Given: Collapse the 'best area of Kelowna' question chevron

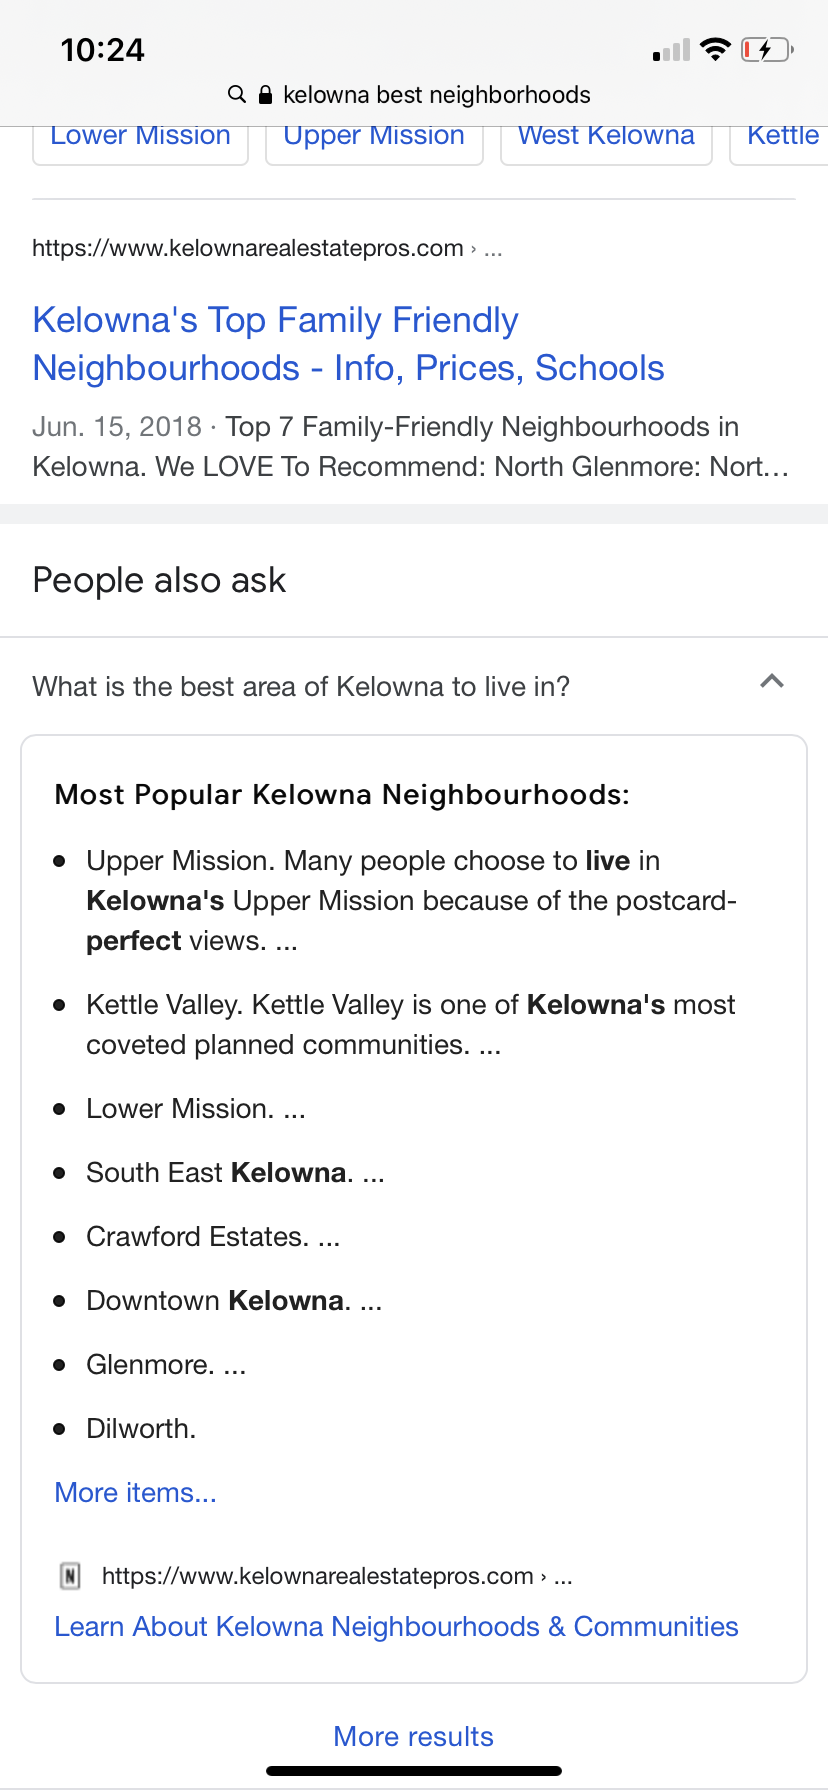Looking at the screenshot, I should [771, 682].
